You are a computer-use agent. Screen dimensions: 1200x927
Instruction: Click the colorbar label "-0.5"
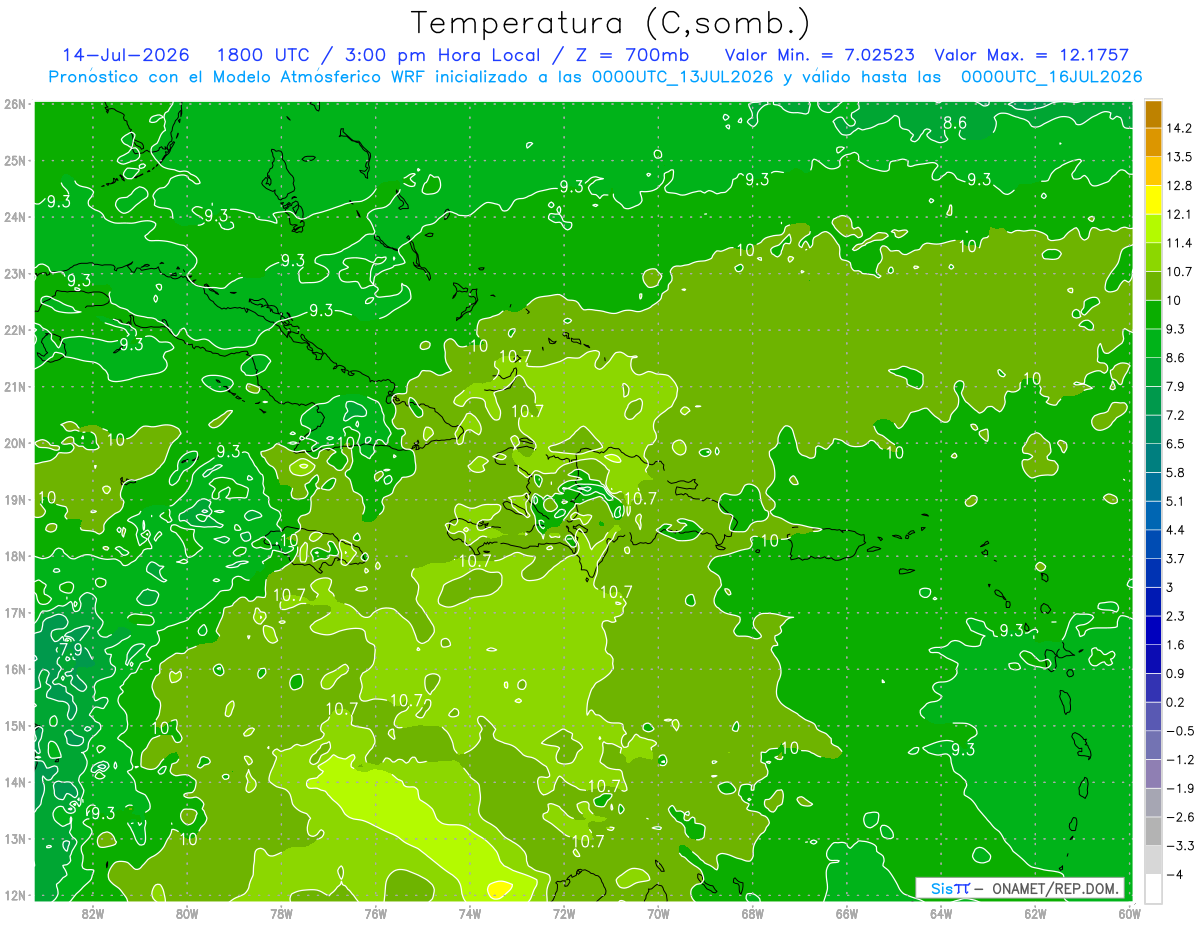click(x=1180, y=731)
